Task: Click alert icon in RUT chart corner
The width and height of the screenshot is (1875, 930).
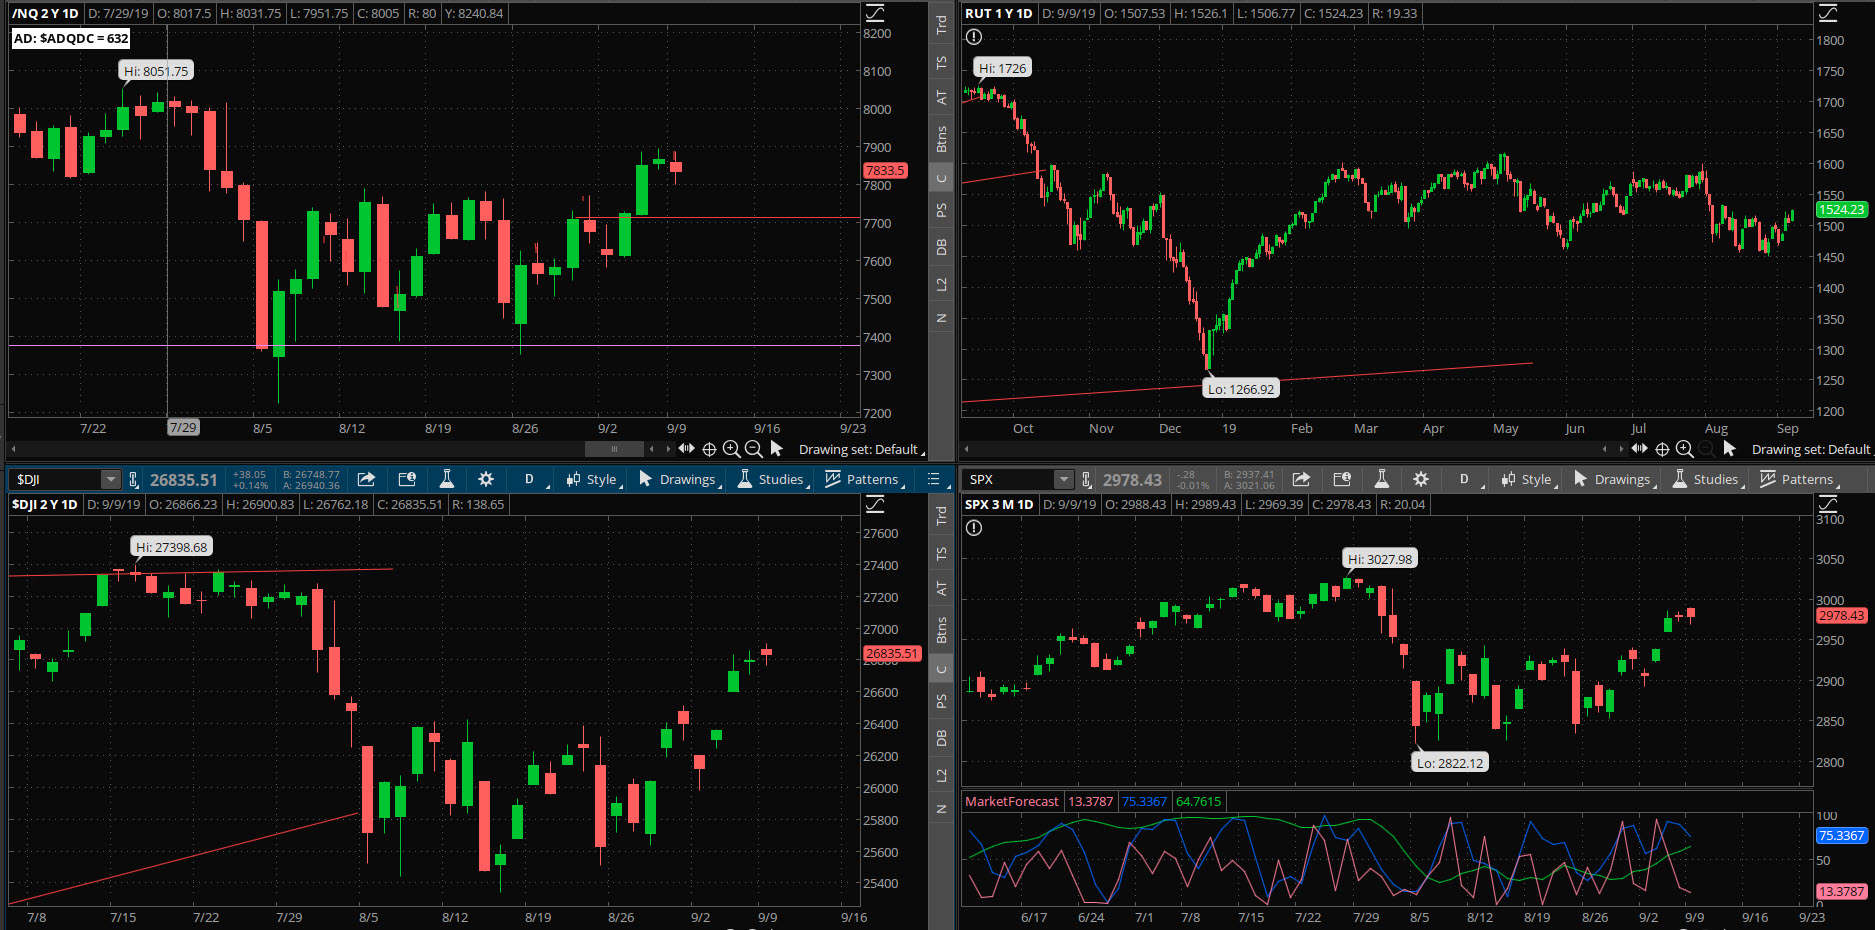Action: click(x=974, y=37)
